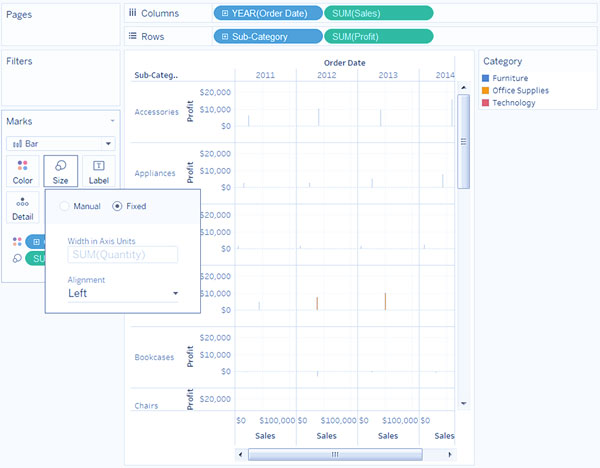Viewport: 600px width, 468px height.
Task: Click the Sub-Categ.. header label
Action: [156, 75]
